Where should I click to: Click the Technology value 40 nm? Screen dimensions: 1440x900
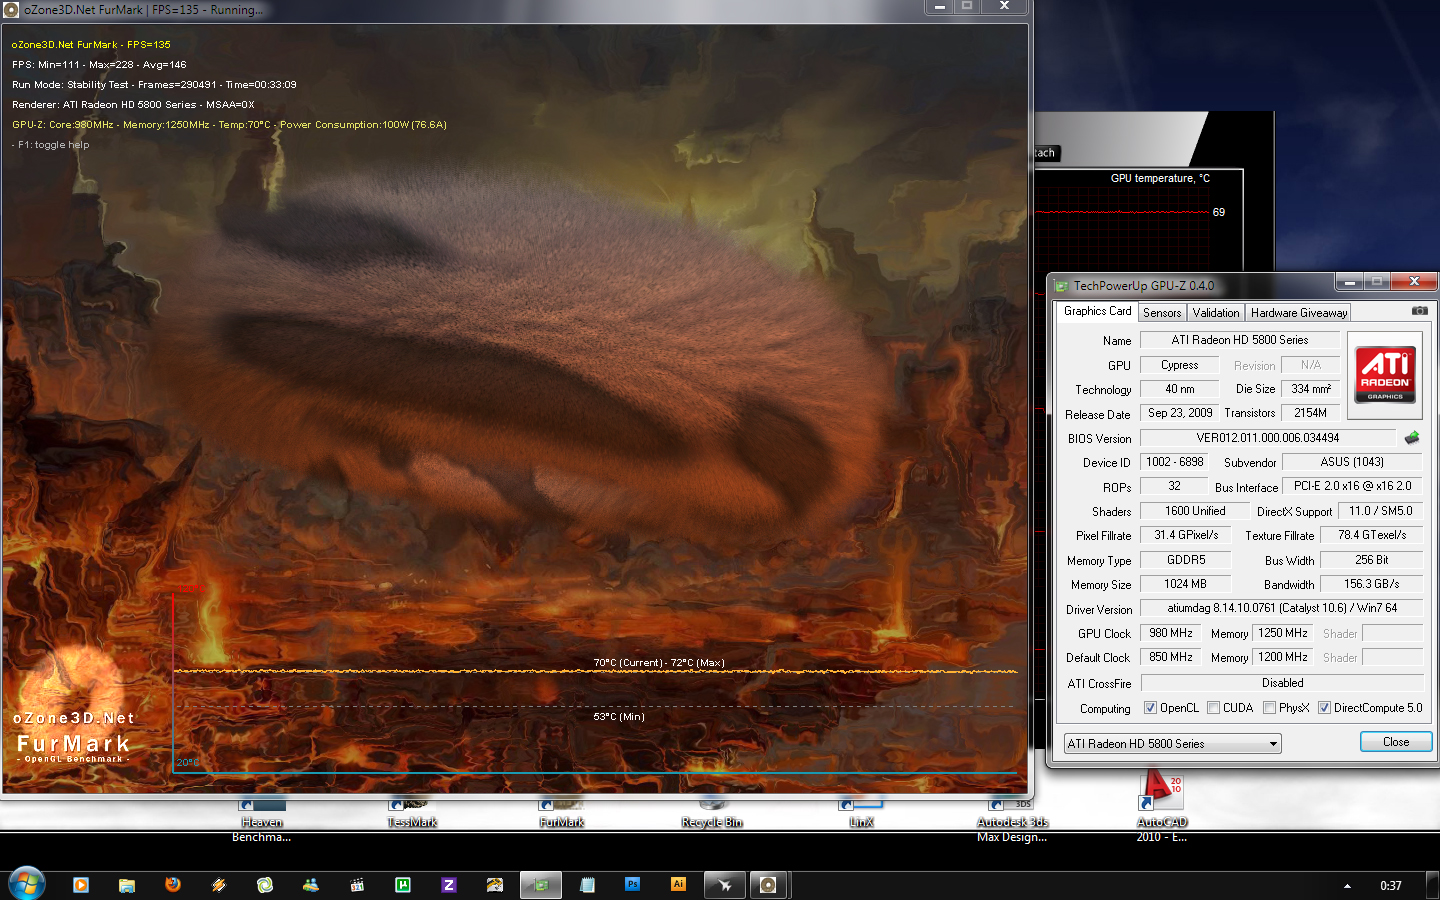(x=1180, y=389)
